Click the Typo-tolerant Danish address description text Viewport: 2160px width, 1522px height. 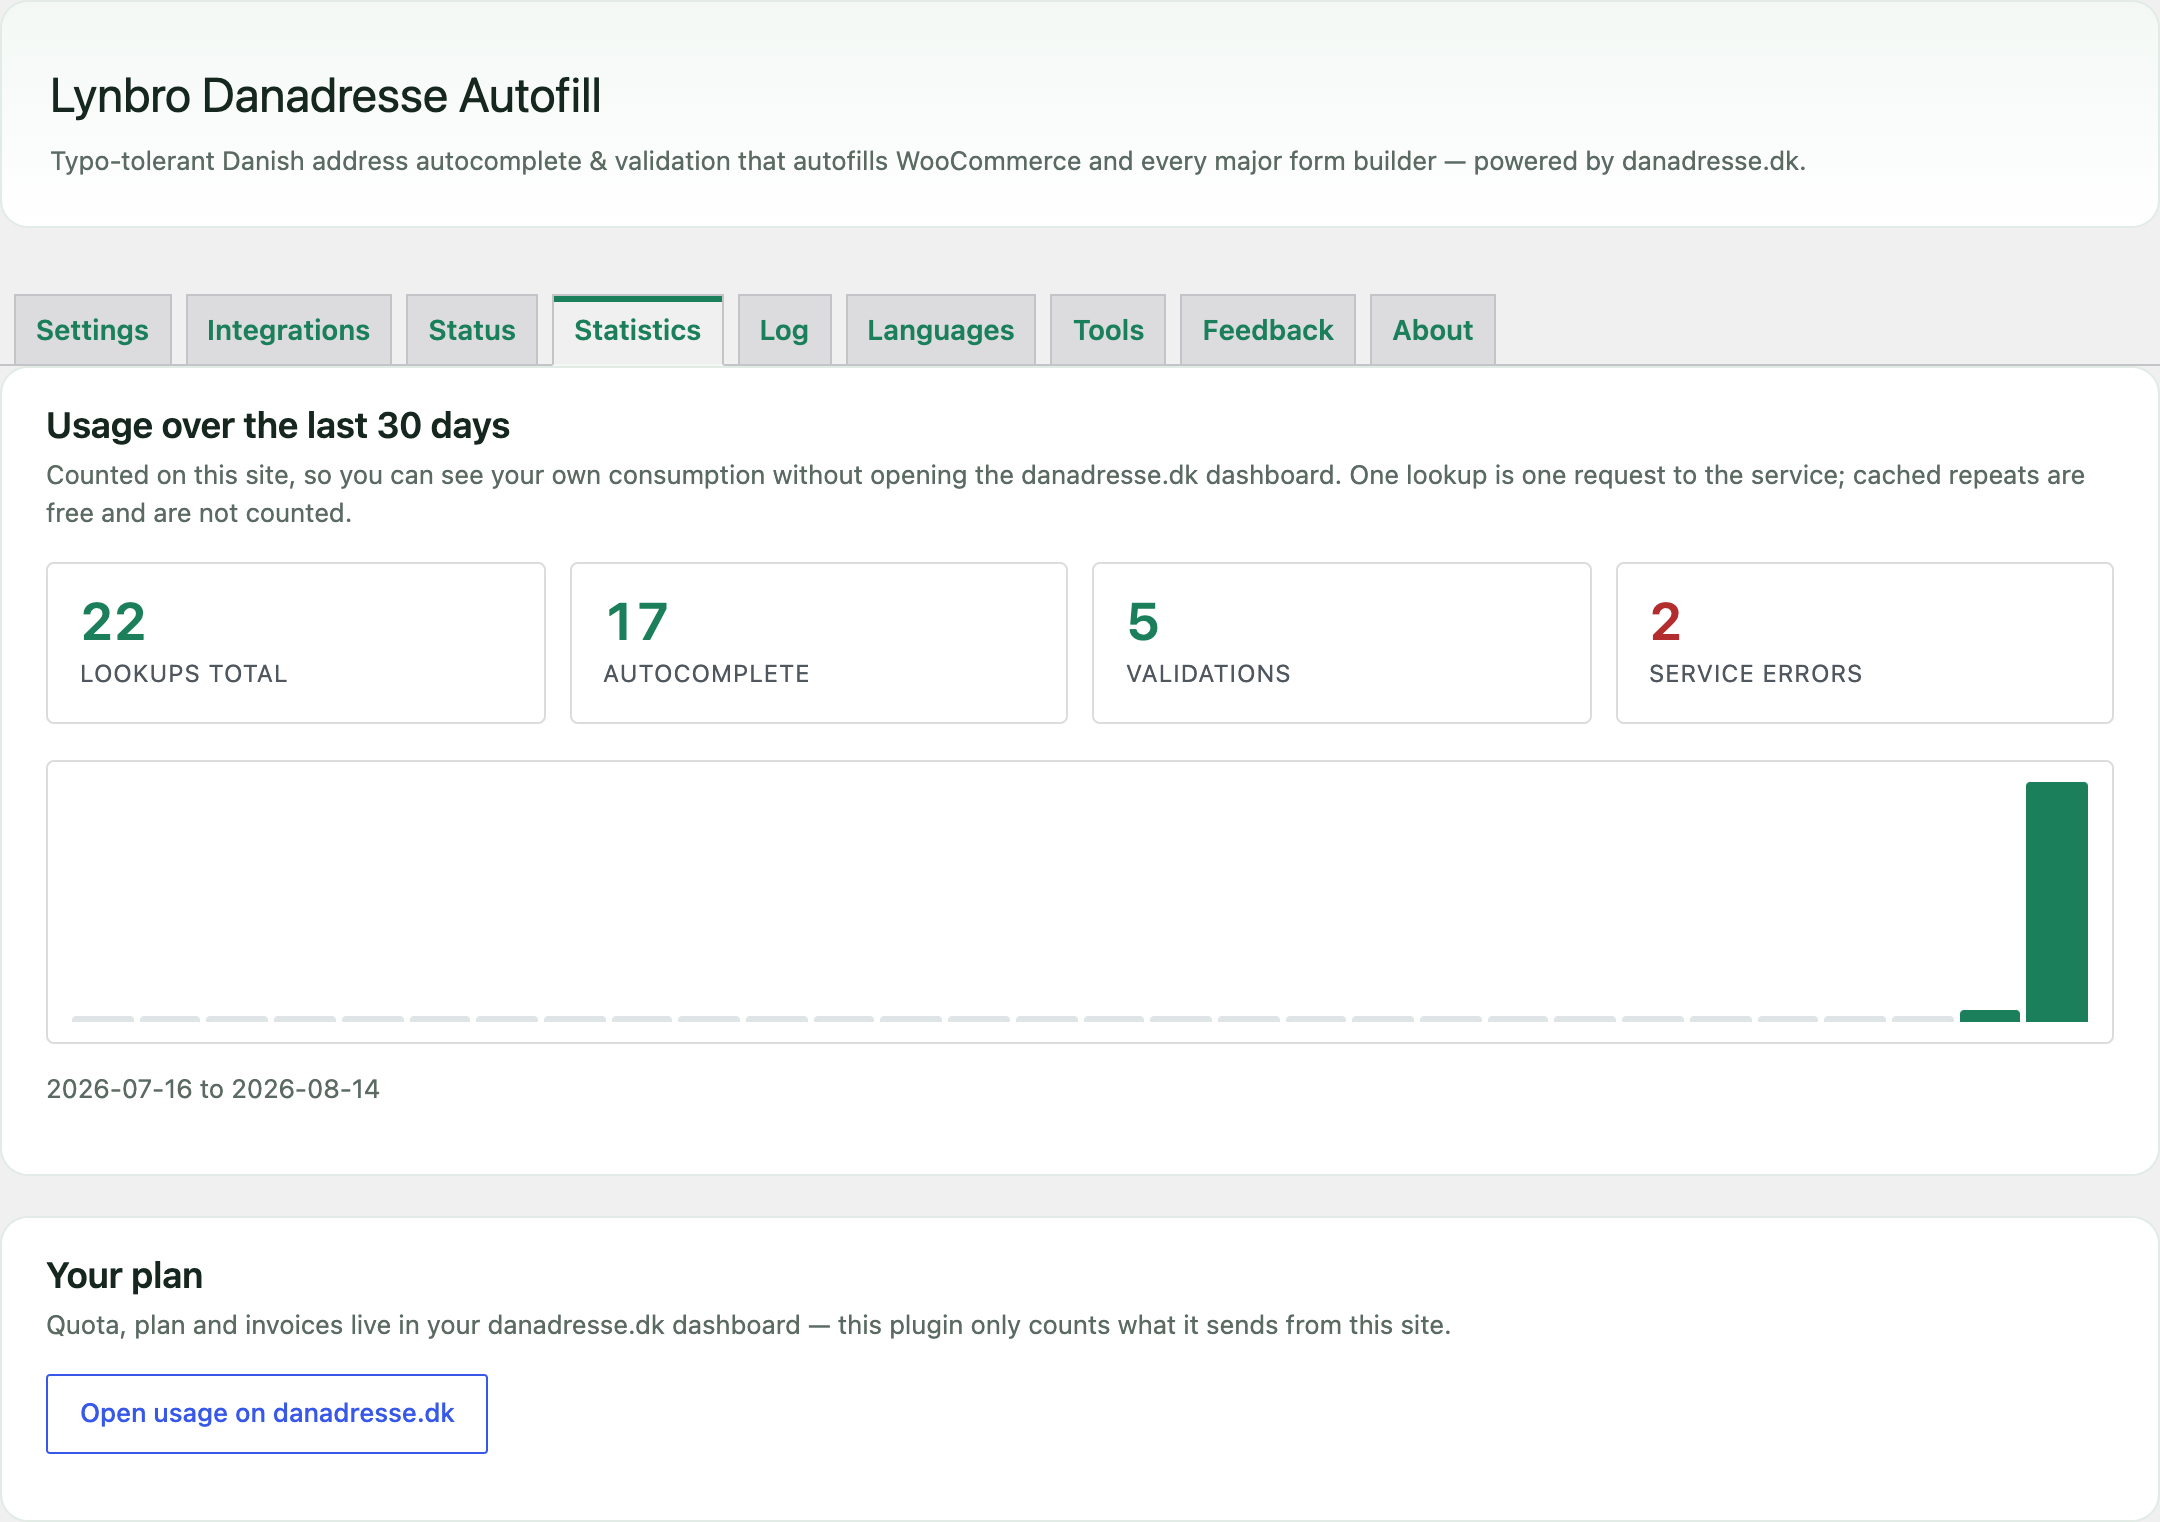click(x=928, y=161)
